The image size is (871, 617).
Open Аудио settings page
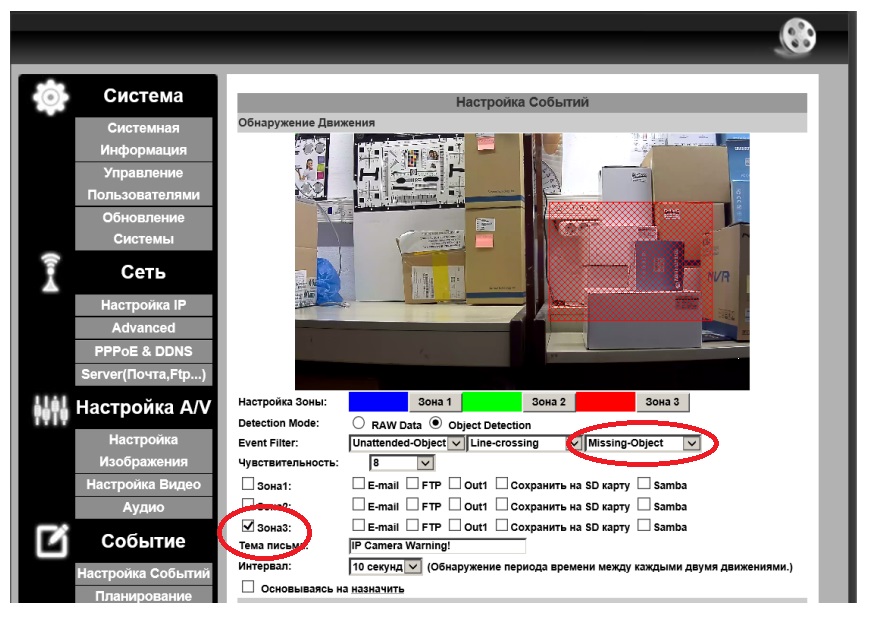[143, 507]
